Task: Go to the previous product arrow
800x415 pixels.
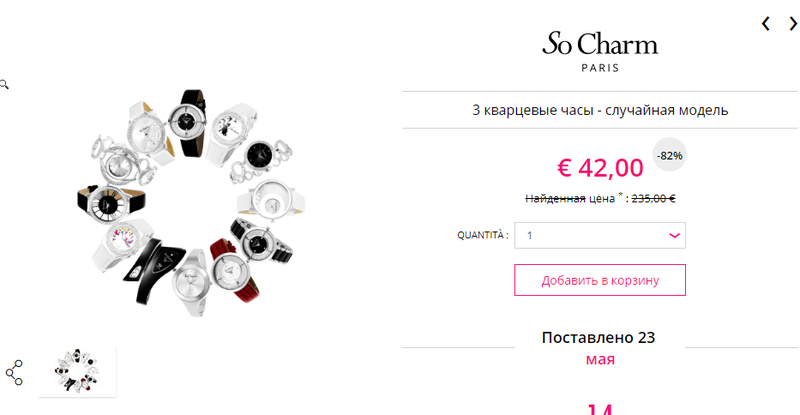Action: point(765,23)
